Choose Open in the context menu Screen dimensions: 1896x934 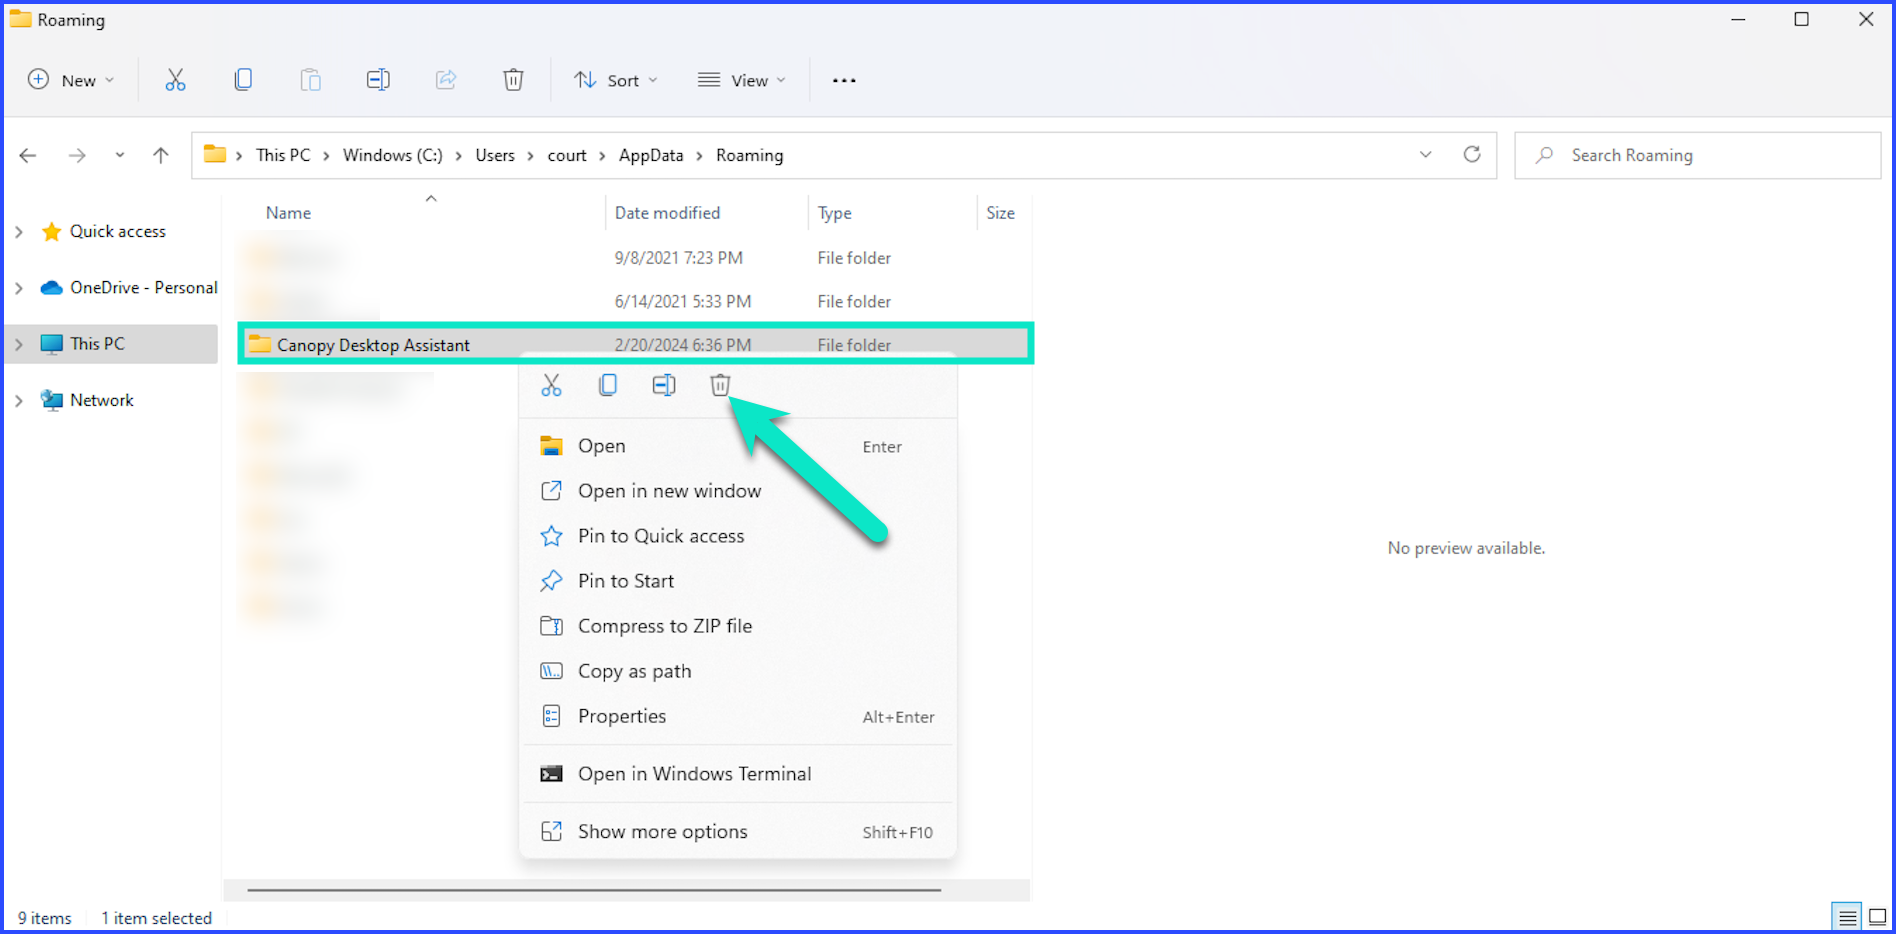[738, 446]
